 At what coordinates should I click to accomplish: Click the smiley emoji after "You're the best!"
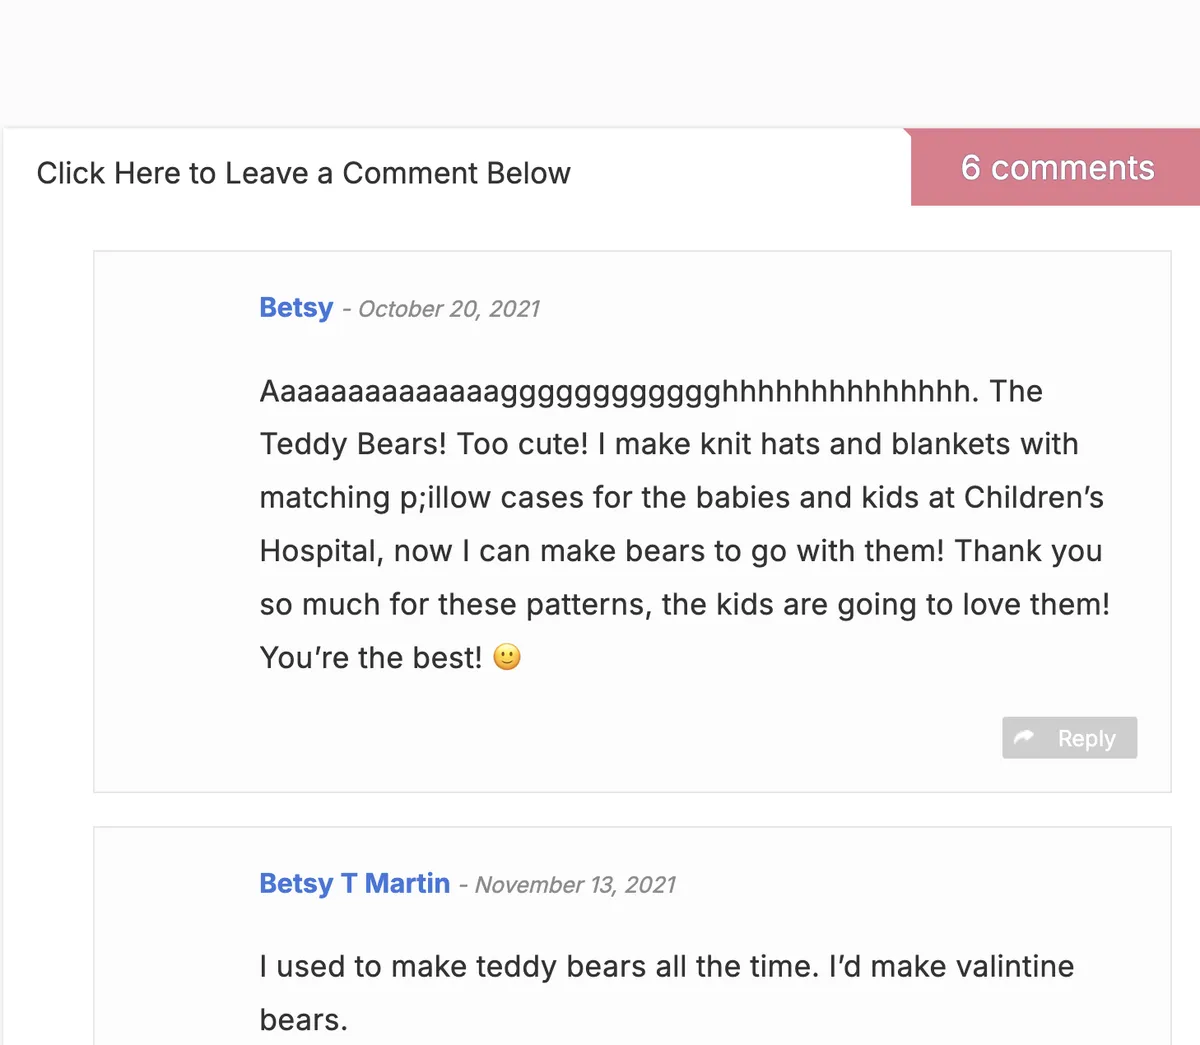tap(507, 657)
